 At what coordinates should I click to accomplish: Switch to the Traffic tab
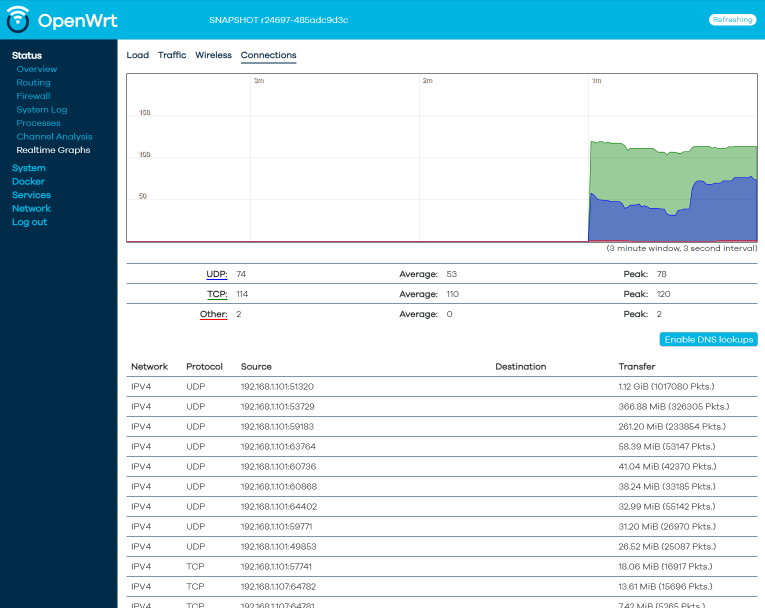tap(172, 56)
